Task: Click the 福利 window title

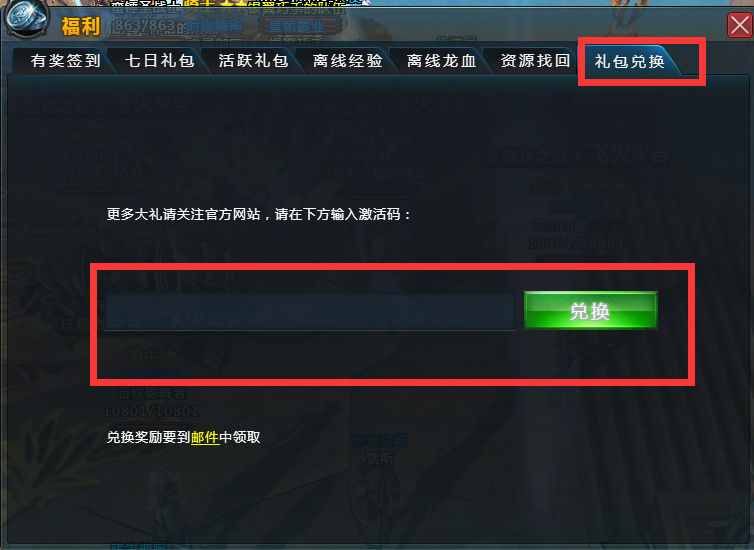Action: pos(80,26)
